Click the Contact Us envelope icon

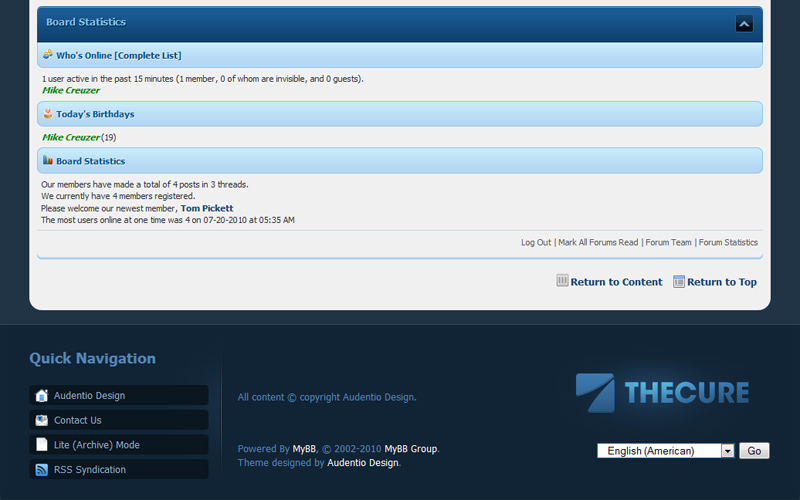click(41, 420)
